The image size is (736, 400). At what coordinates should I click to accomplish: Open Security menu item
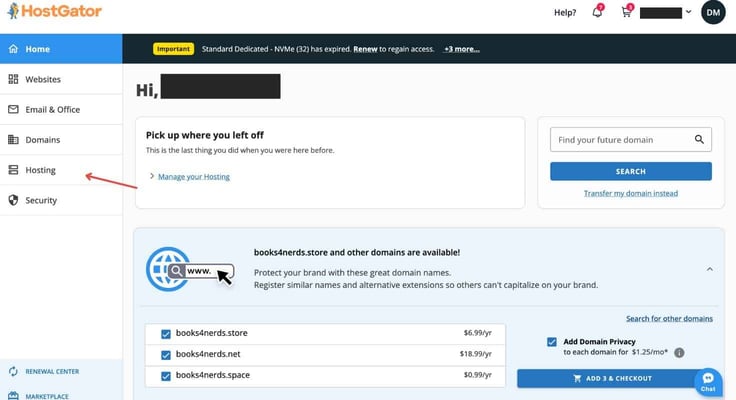(61, 200)
